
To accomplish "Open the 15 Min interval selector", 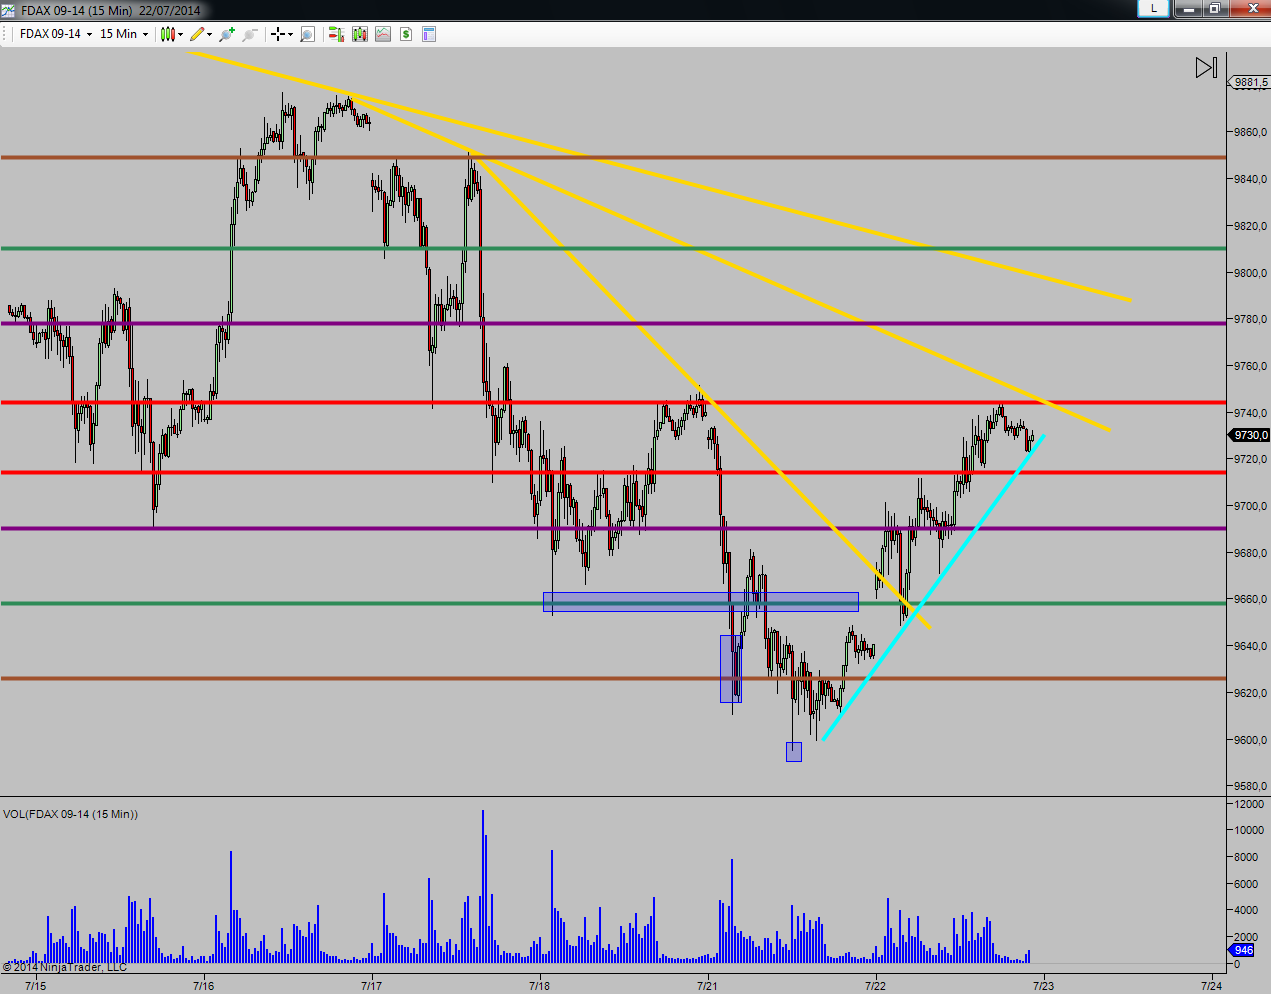I will tap(118, 34).
